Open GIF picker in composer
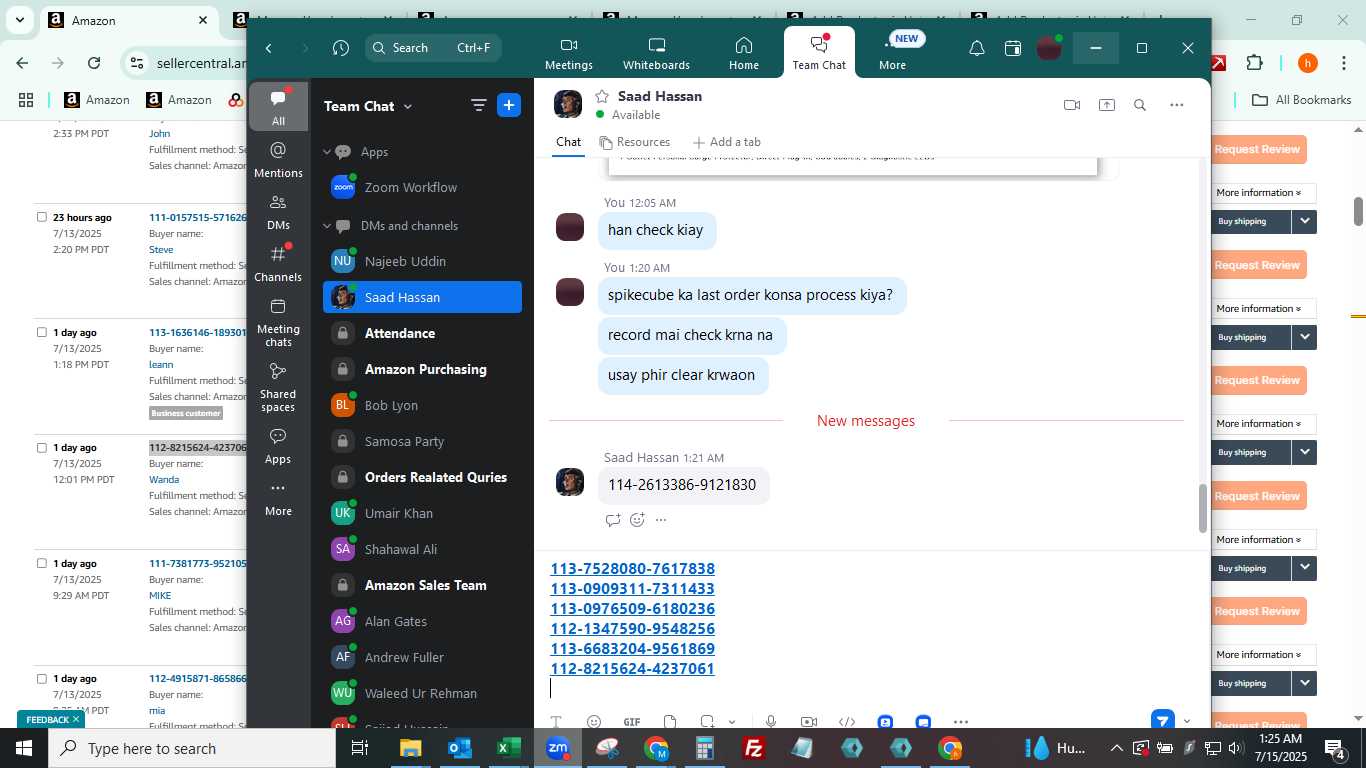Viewport: 1366px width, 768px height. coord(632,722)
